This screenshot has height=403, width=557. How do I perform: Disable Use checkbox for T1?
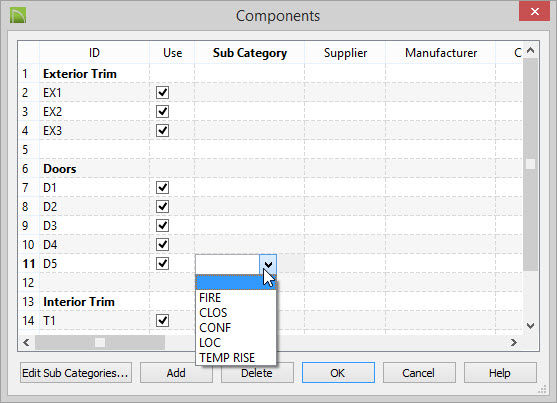pos(162,321)
